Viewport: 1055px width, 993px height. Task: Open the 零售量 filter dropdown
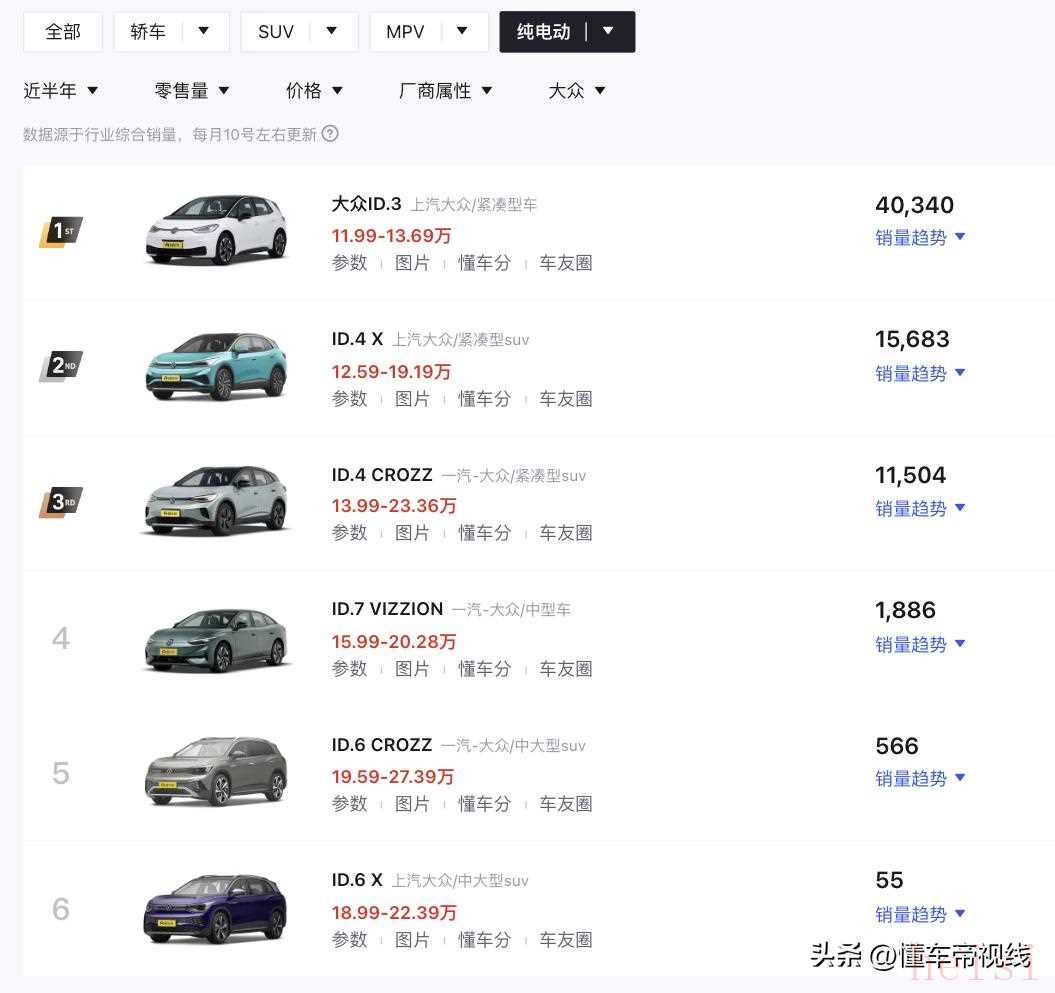pos(192,90)
